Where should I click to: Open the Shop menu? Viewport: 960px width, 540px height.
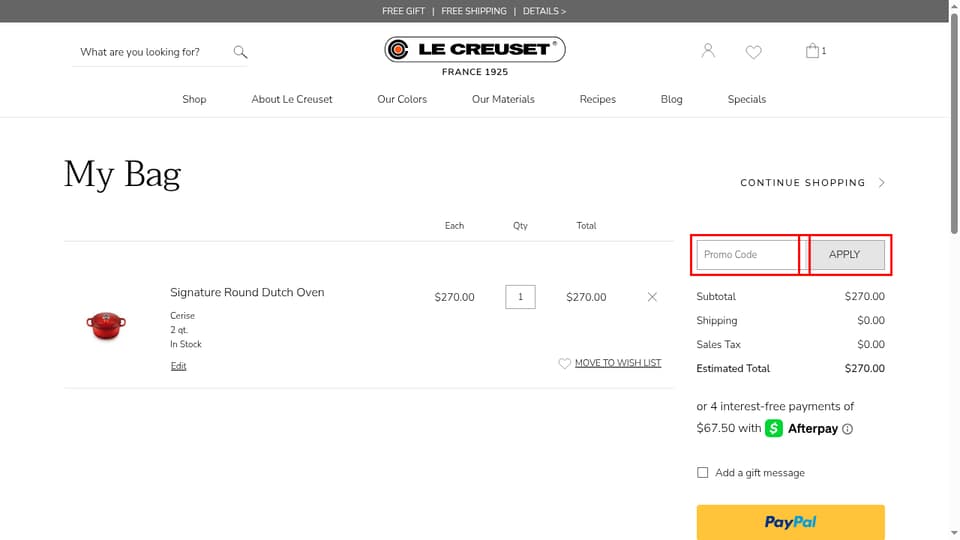pyautogui.click(x=194, y=99)
